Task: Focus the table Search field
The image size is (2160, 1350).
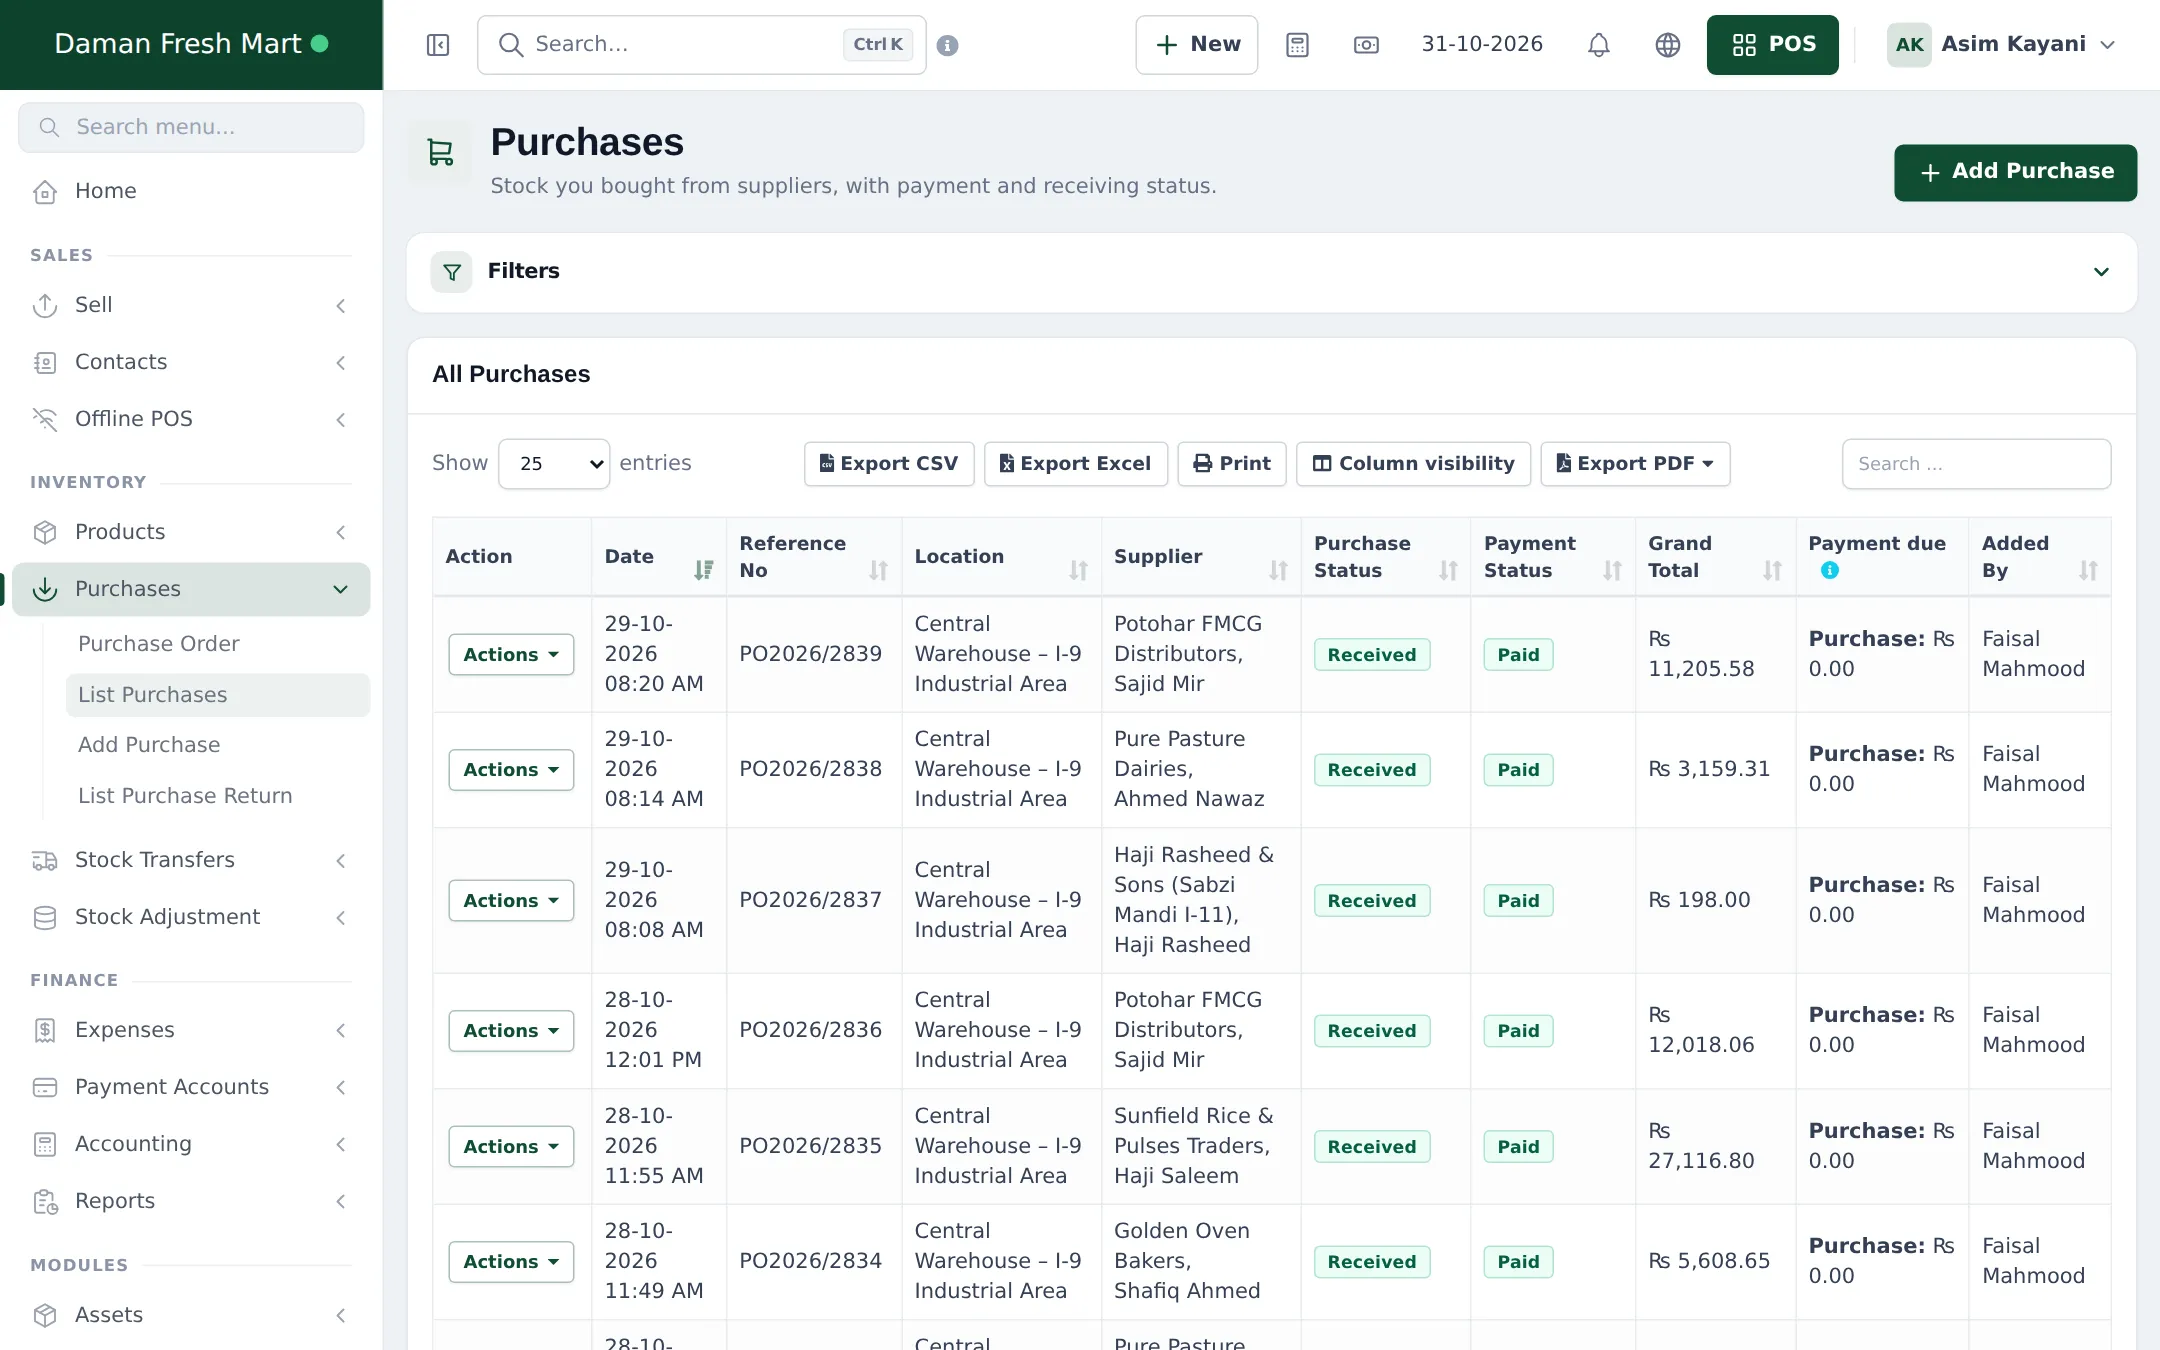Action: pyautogui.click(x=1976, y=464)
